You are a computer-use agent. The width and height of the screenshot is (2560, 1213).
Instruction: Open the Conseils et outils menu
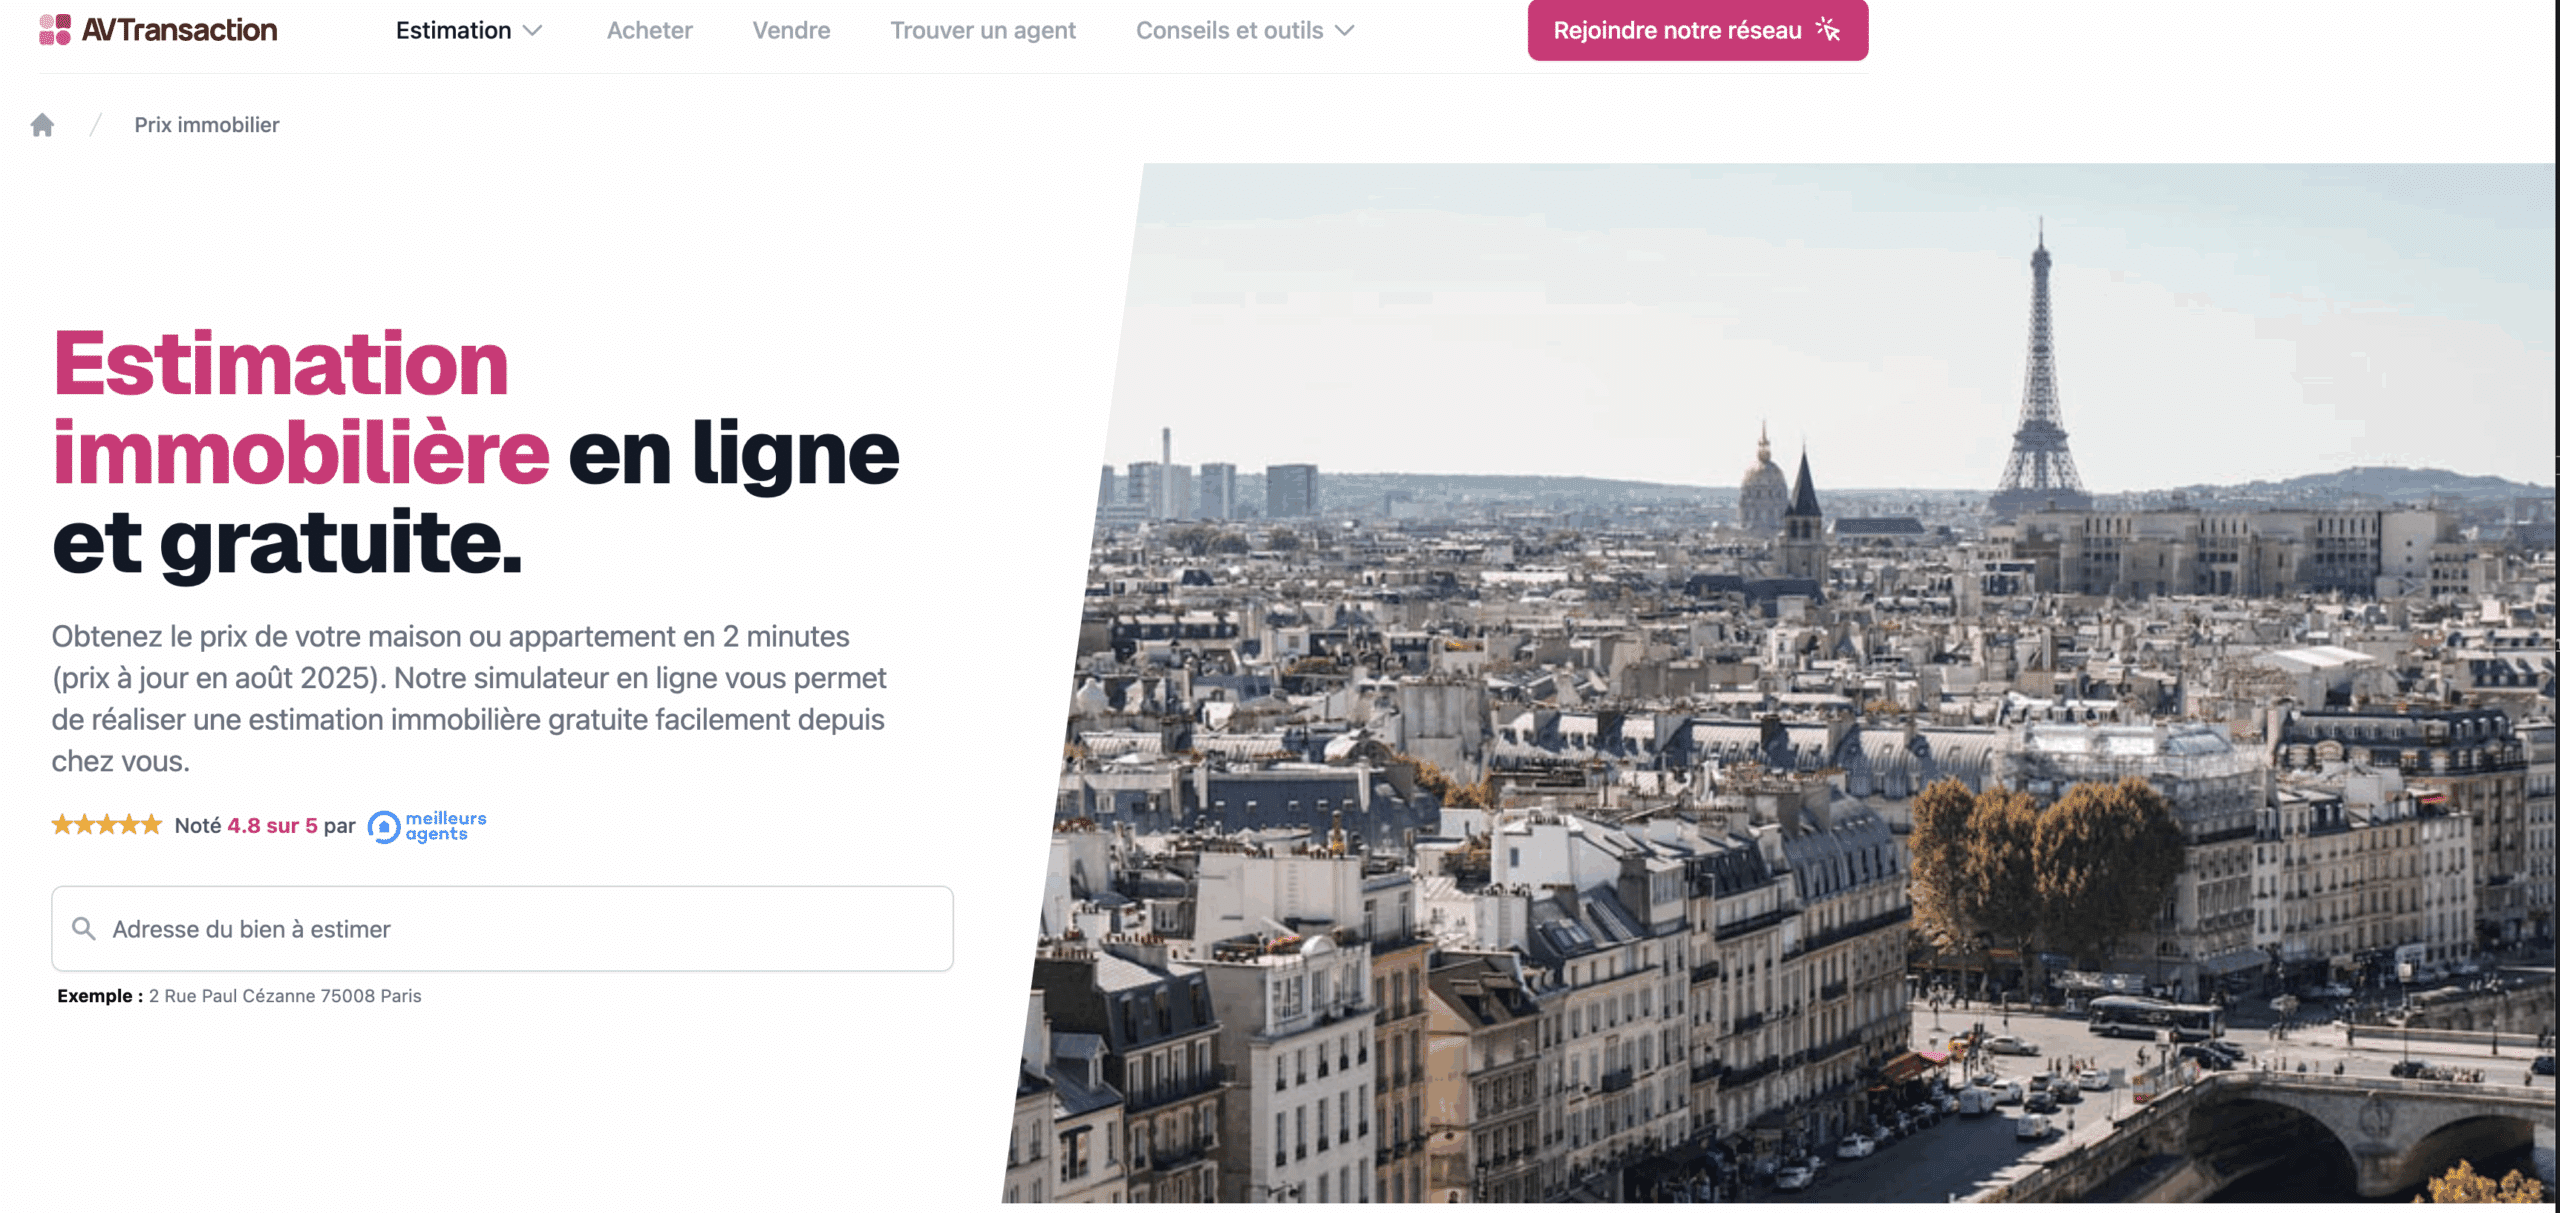point(1245,31)
